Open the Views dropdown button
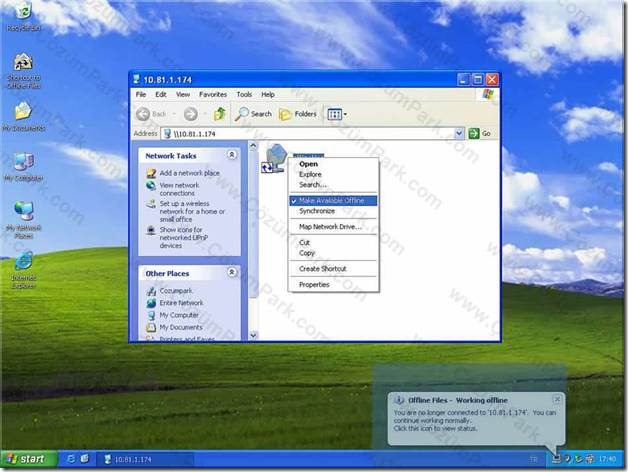The width and height of the screenshot is (628, 472). coord(337,114)
